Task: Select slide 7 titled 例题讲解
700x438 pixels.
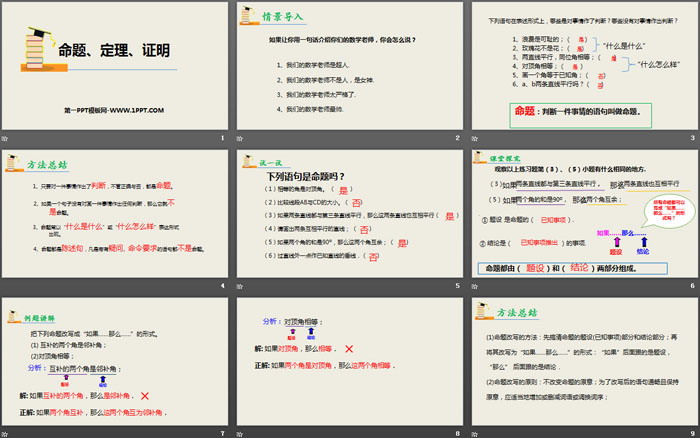Action: 115,363
